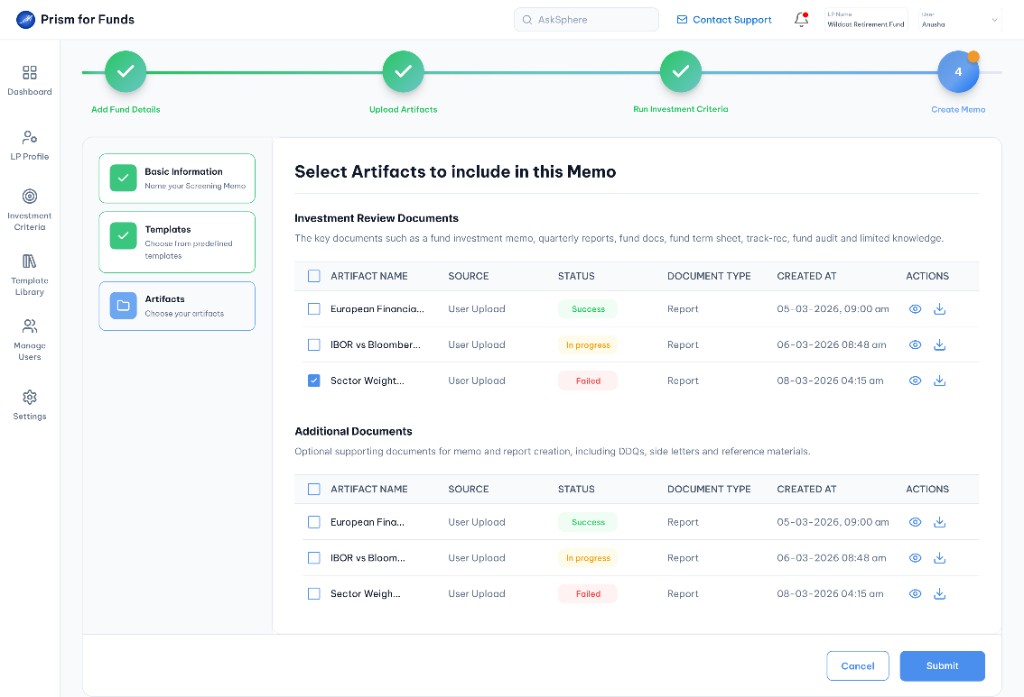Screen dimensions: 1024x697
Task: Download European Financia... in Investment Review Documents
Action: pyautogui.click(x=940, y=309)
